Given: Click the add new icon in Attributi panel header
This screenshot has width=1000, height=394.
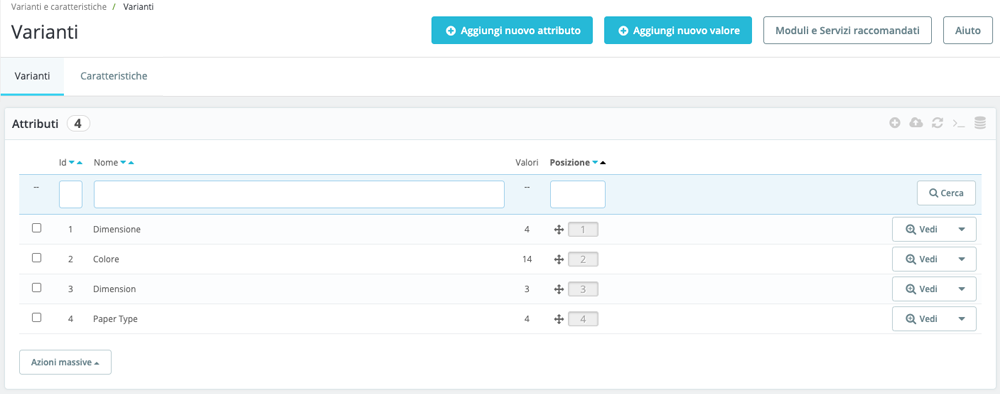Looking at the screenshot, I should tap(895, 123).
